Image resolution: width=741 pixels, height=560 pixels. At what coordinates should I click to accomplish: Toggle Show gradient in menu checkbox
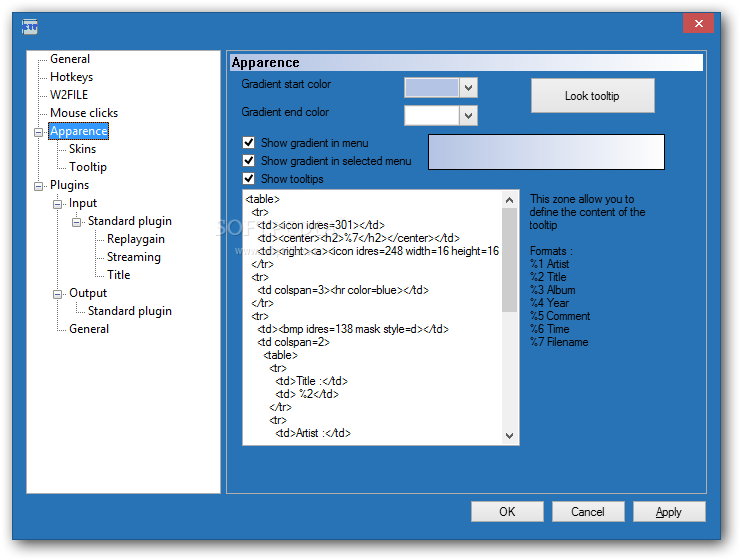pyautogui.click(x=249, y=142)
